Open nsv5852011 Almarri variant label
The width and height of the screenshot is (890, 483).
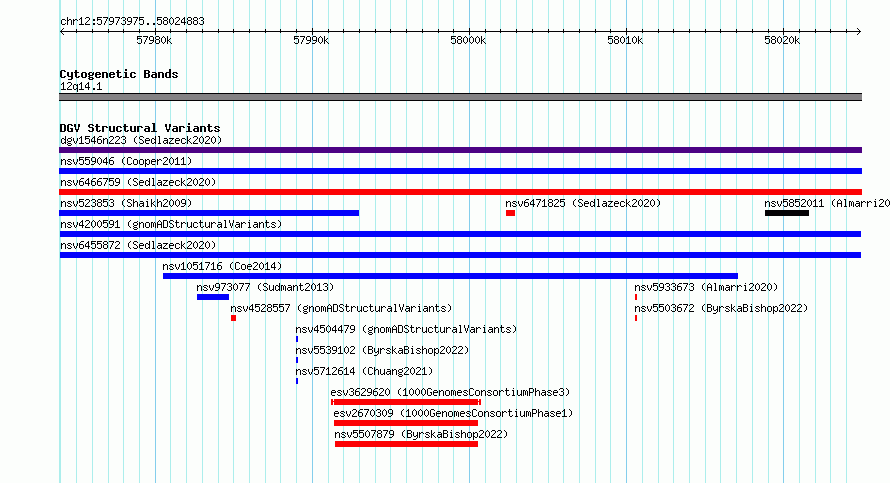coord(826,203)
